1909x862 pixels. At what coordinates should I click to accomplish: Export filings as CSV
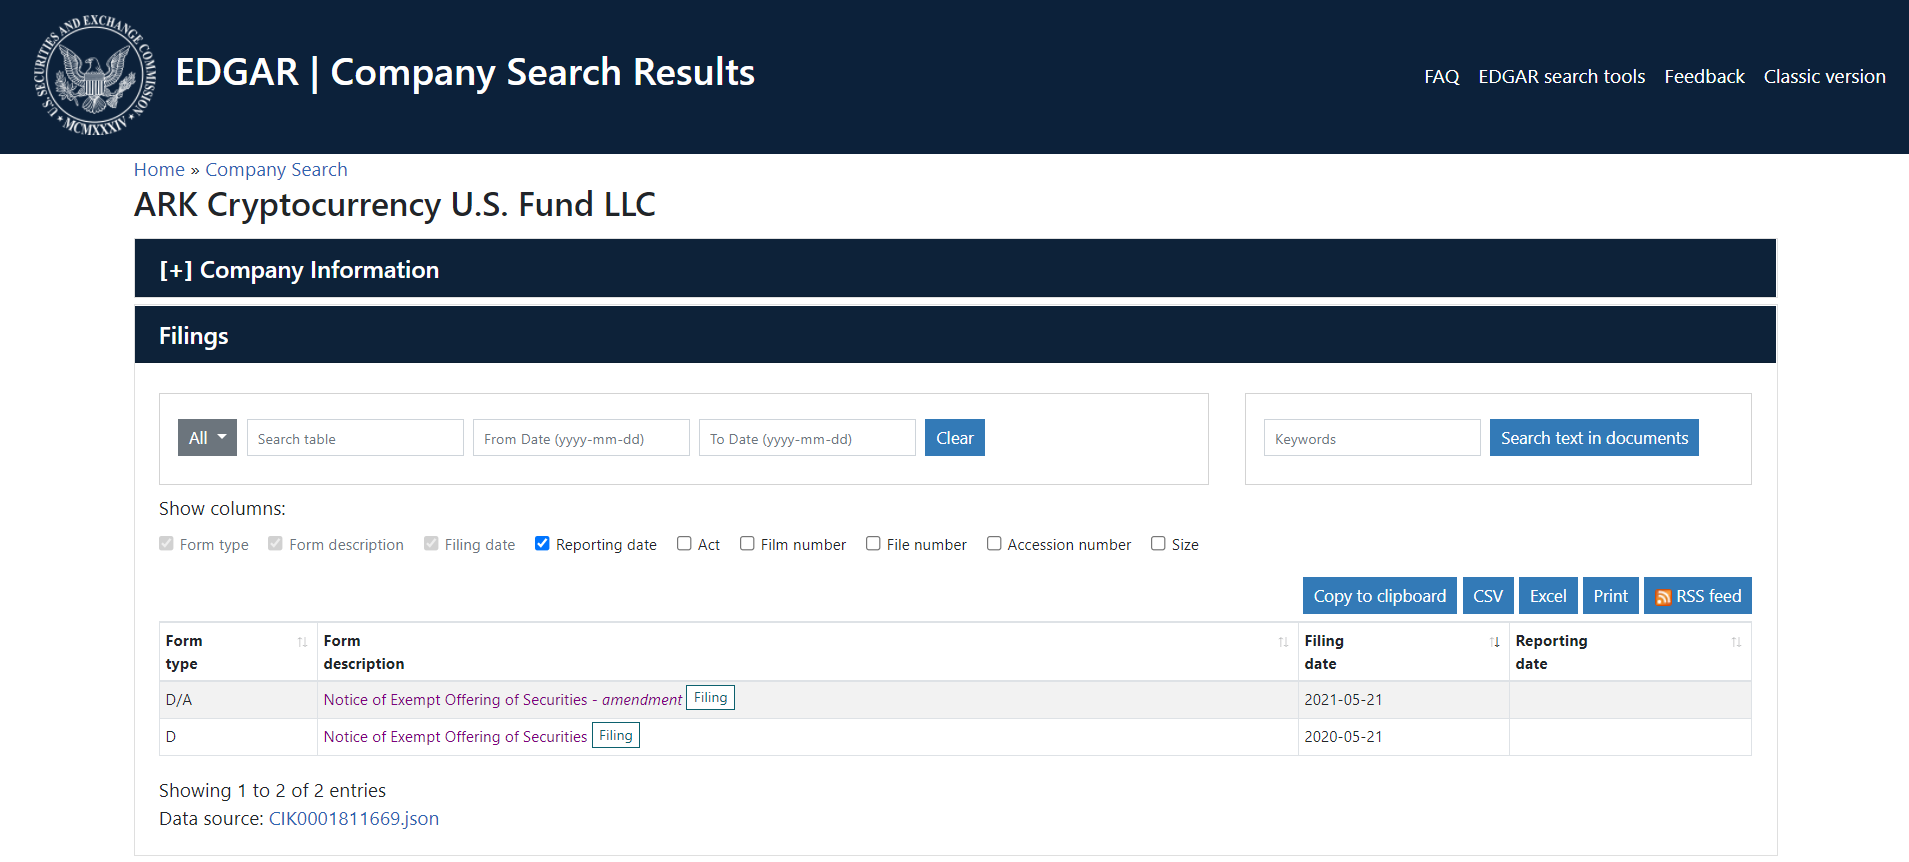click(x=1487, y=596)
